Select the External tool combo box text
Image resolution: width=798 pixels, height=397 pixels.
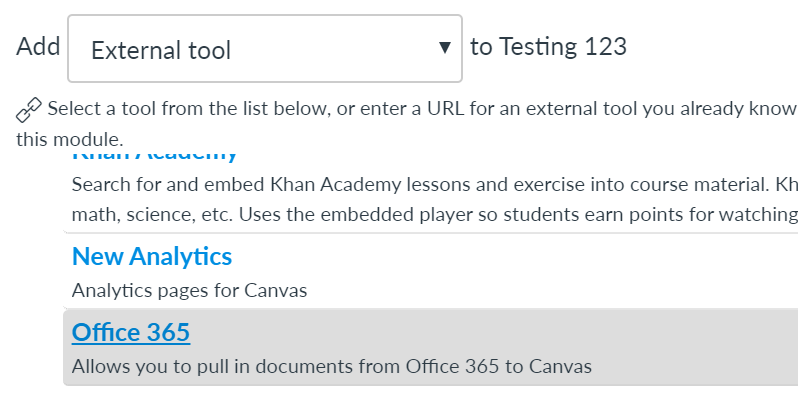coord(161,50)
